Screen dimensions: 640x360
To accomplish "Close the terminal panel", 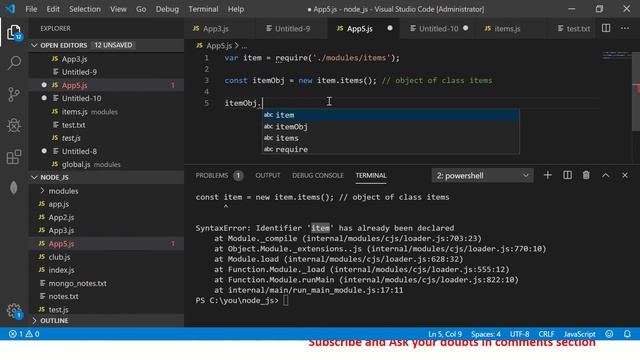I will [624, 175].
